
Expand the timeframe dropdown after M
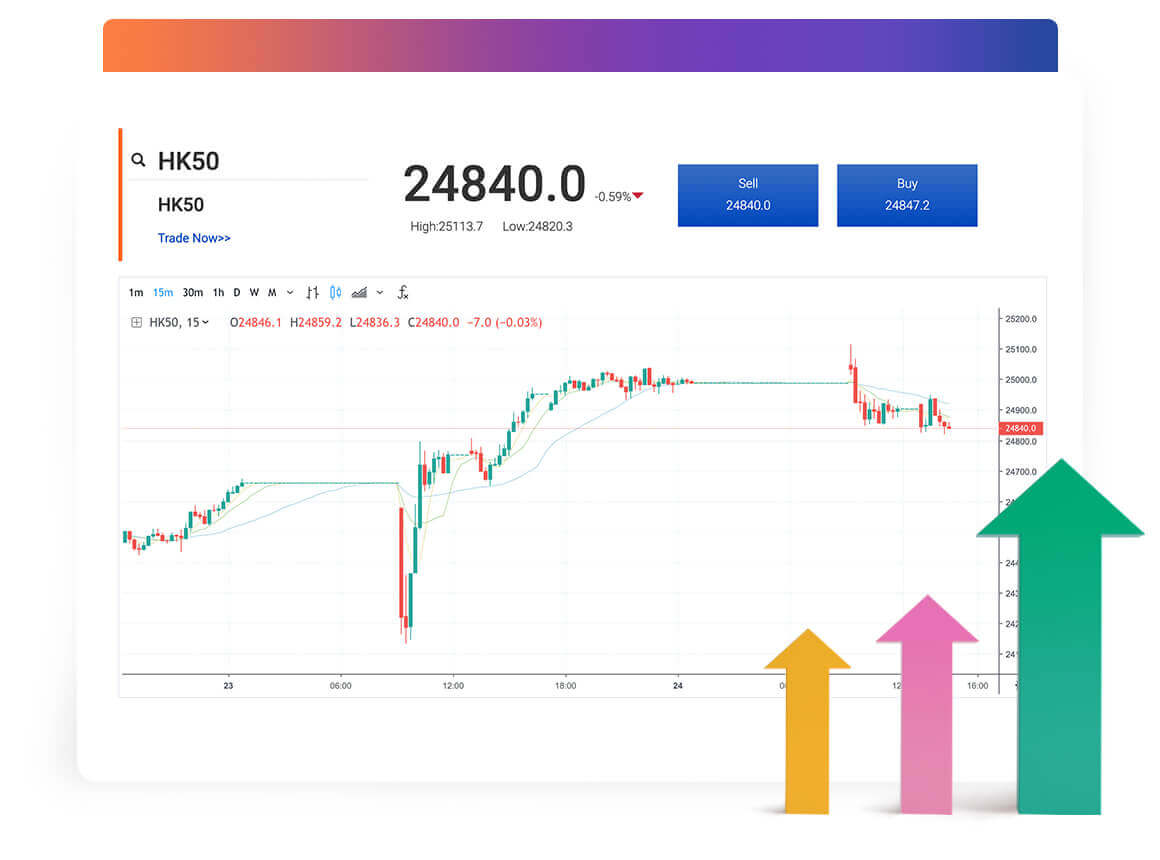(290, 293)
